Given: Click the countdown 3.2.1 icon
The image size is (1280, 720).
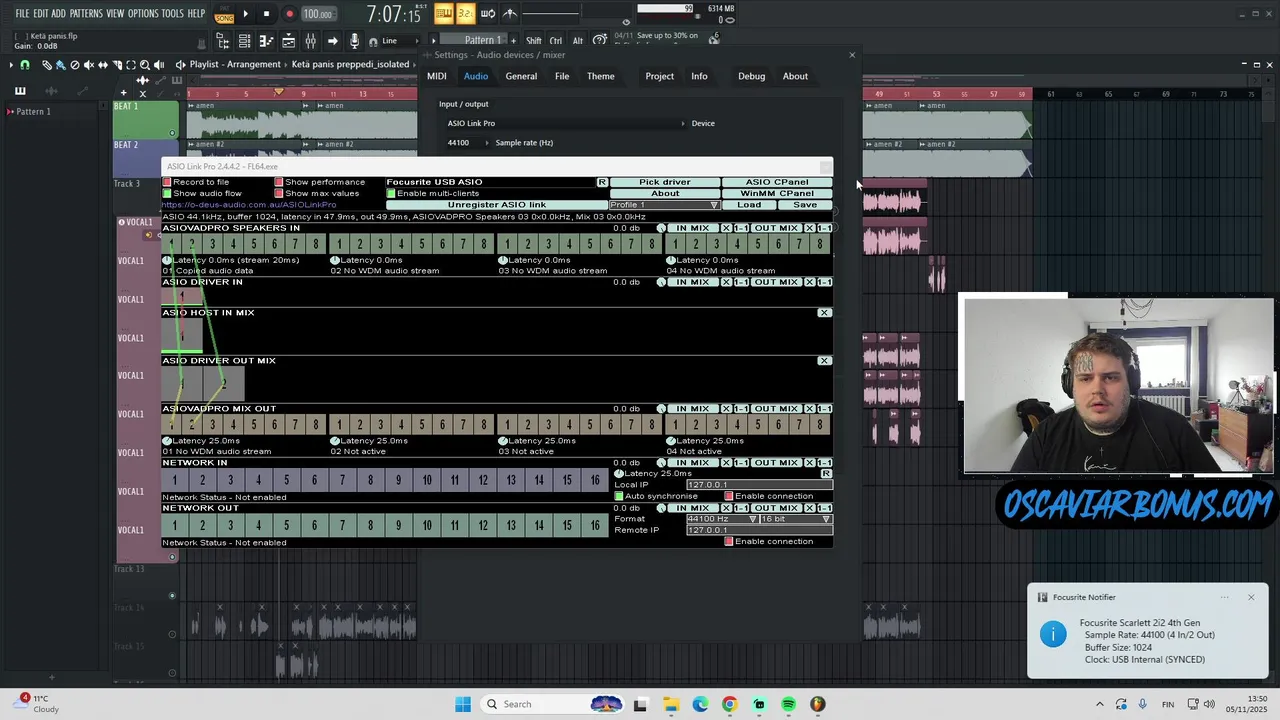Looking at the screenshot, I should [466, 14].
